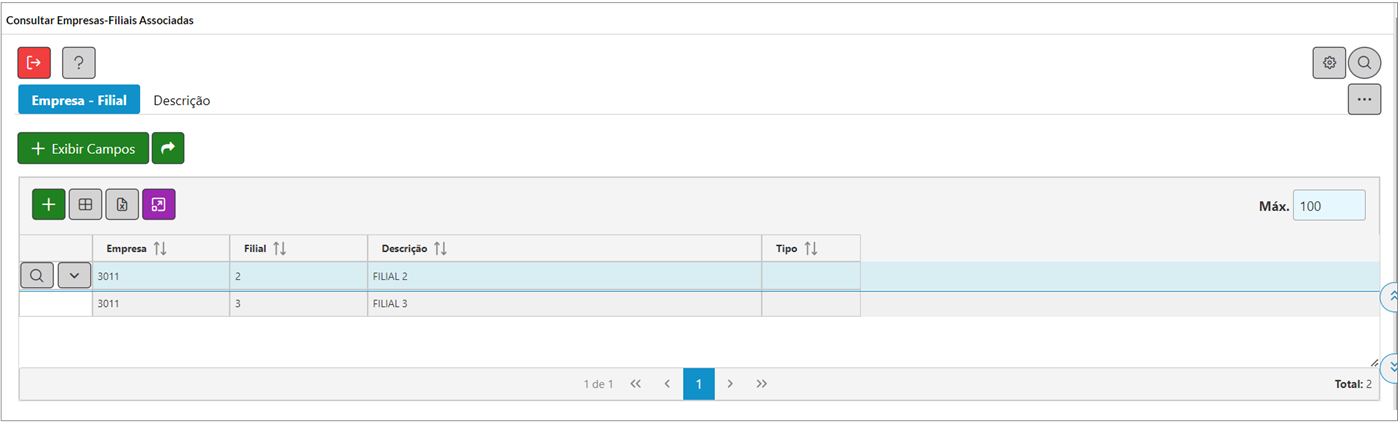Click the round search magnifier button
The image size is (1398, 424).
[x=1364, y=63]
